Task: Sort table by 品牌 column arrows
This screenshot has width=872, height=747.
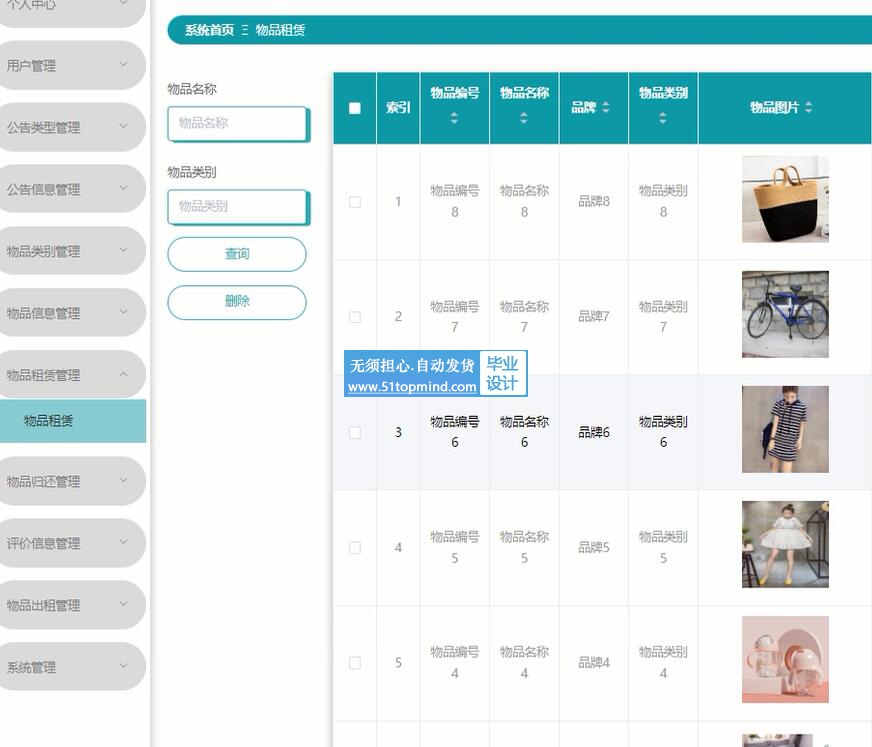Action: click(x=606, y=107)
